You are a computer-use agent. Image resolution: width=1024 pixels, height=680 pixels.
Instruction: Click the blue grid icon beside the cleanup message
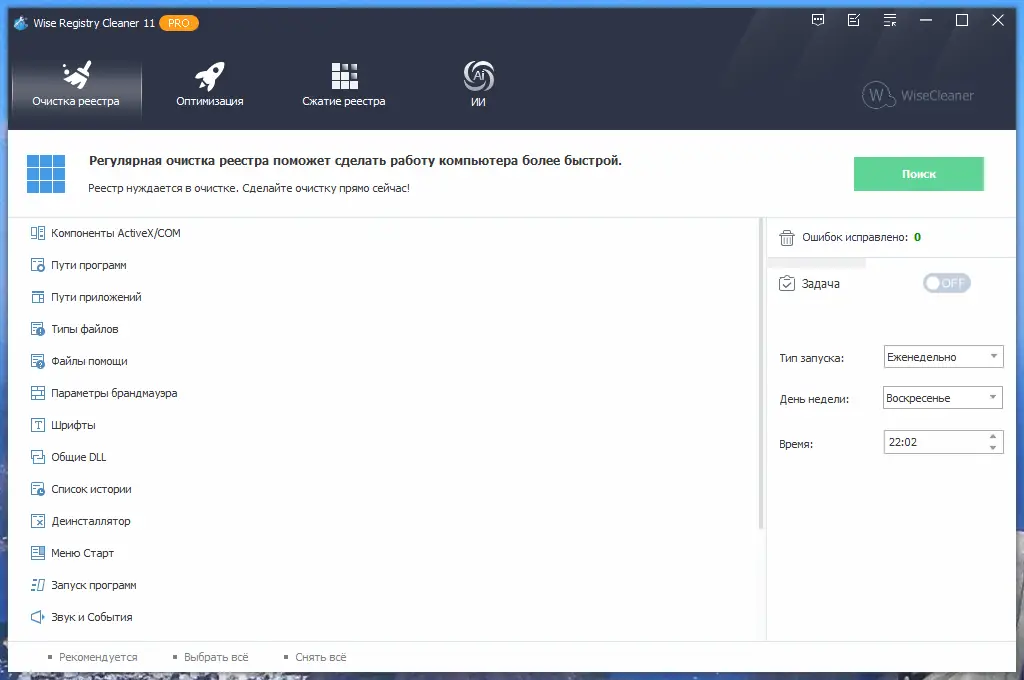tap(45, 173)
